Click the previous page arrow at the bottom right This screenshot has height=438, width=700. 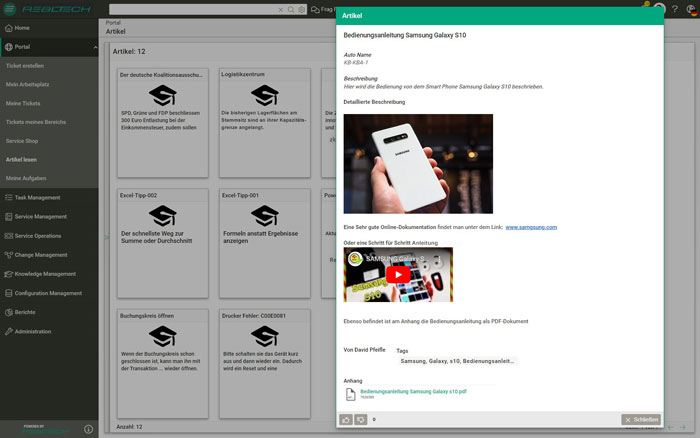click(x=671, y=427)
